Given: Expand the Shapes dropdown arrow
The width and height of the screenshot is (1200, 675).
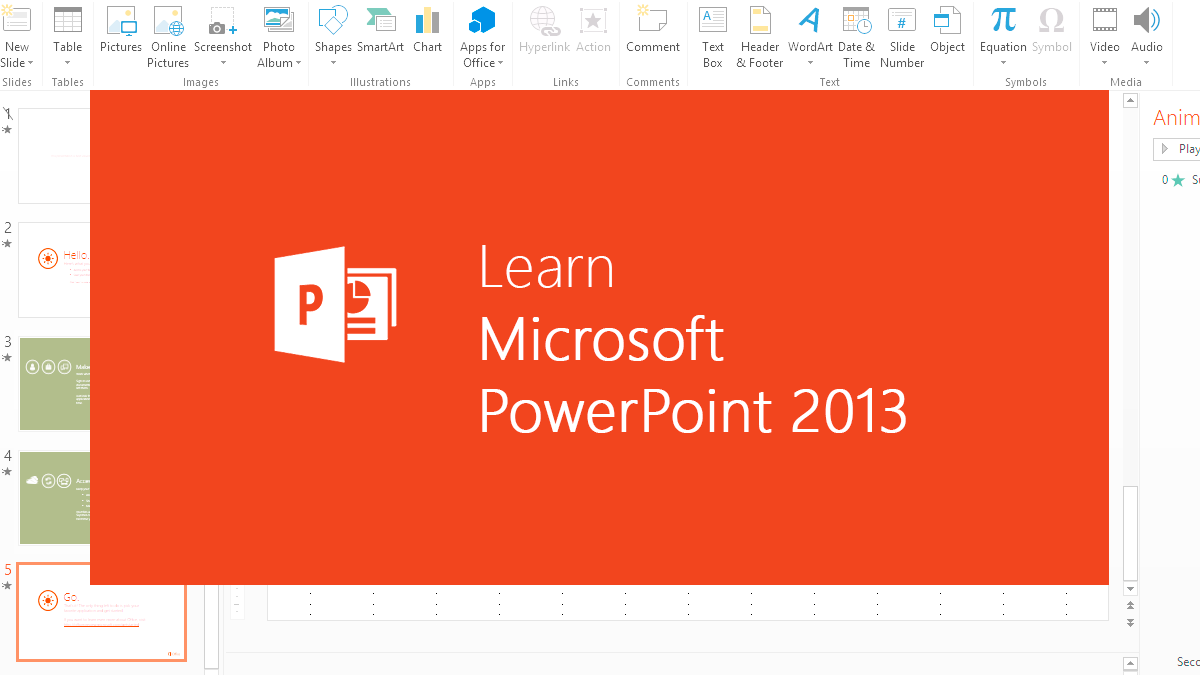Looking at the screenshot, I should [x=333, y=63].
